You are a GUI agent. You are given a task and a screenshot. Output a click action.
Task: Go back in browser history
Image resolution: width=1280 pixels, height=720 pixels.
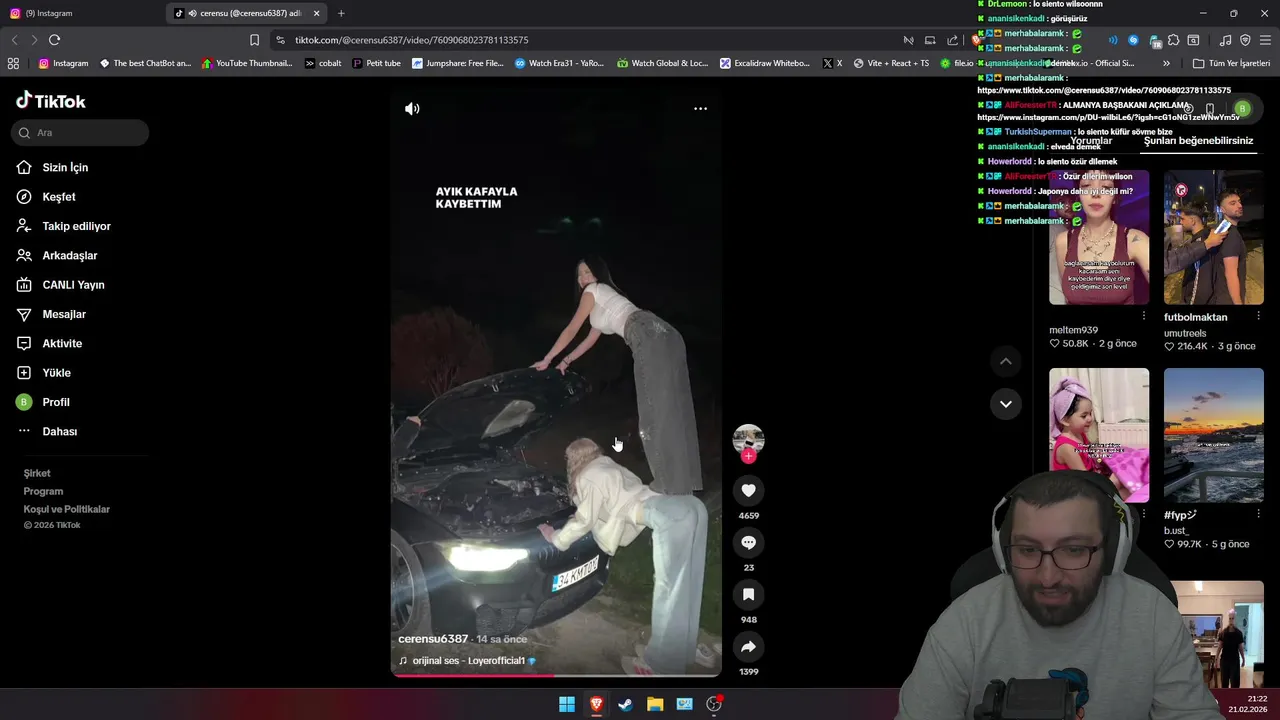[x=14, y=40]
